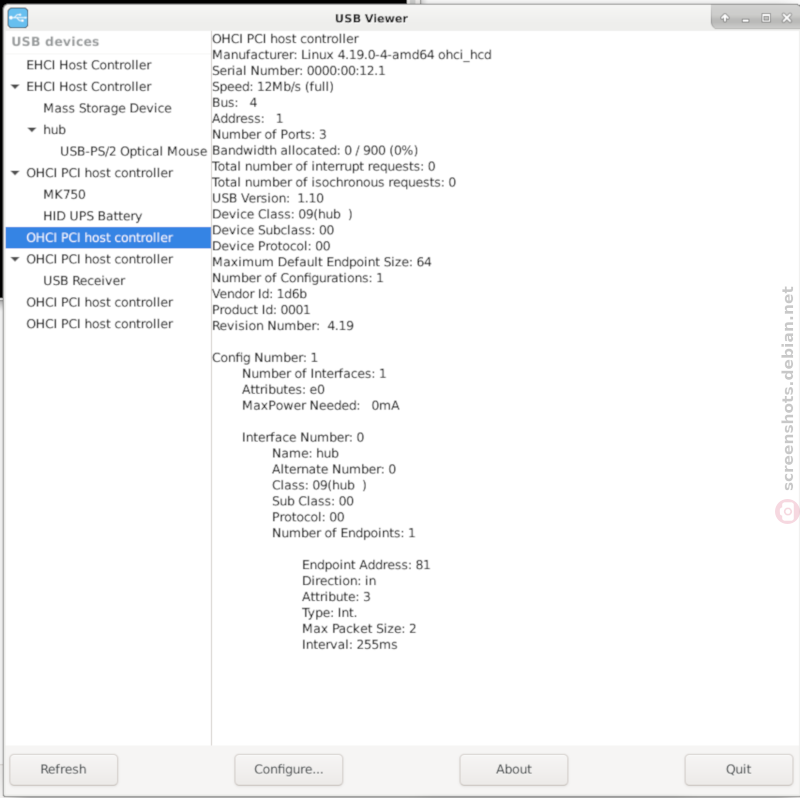This screenshot has height=798, width=800.
Task: Select Mass Storage Device
Action: 107,108
